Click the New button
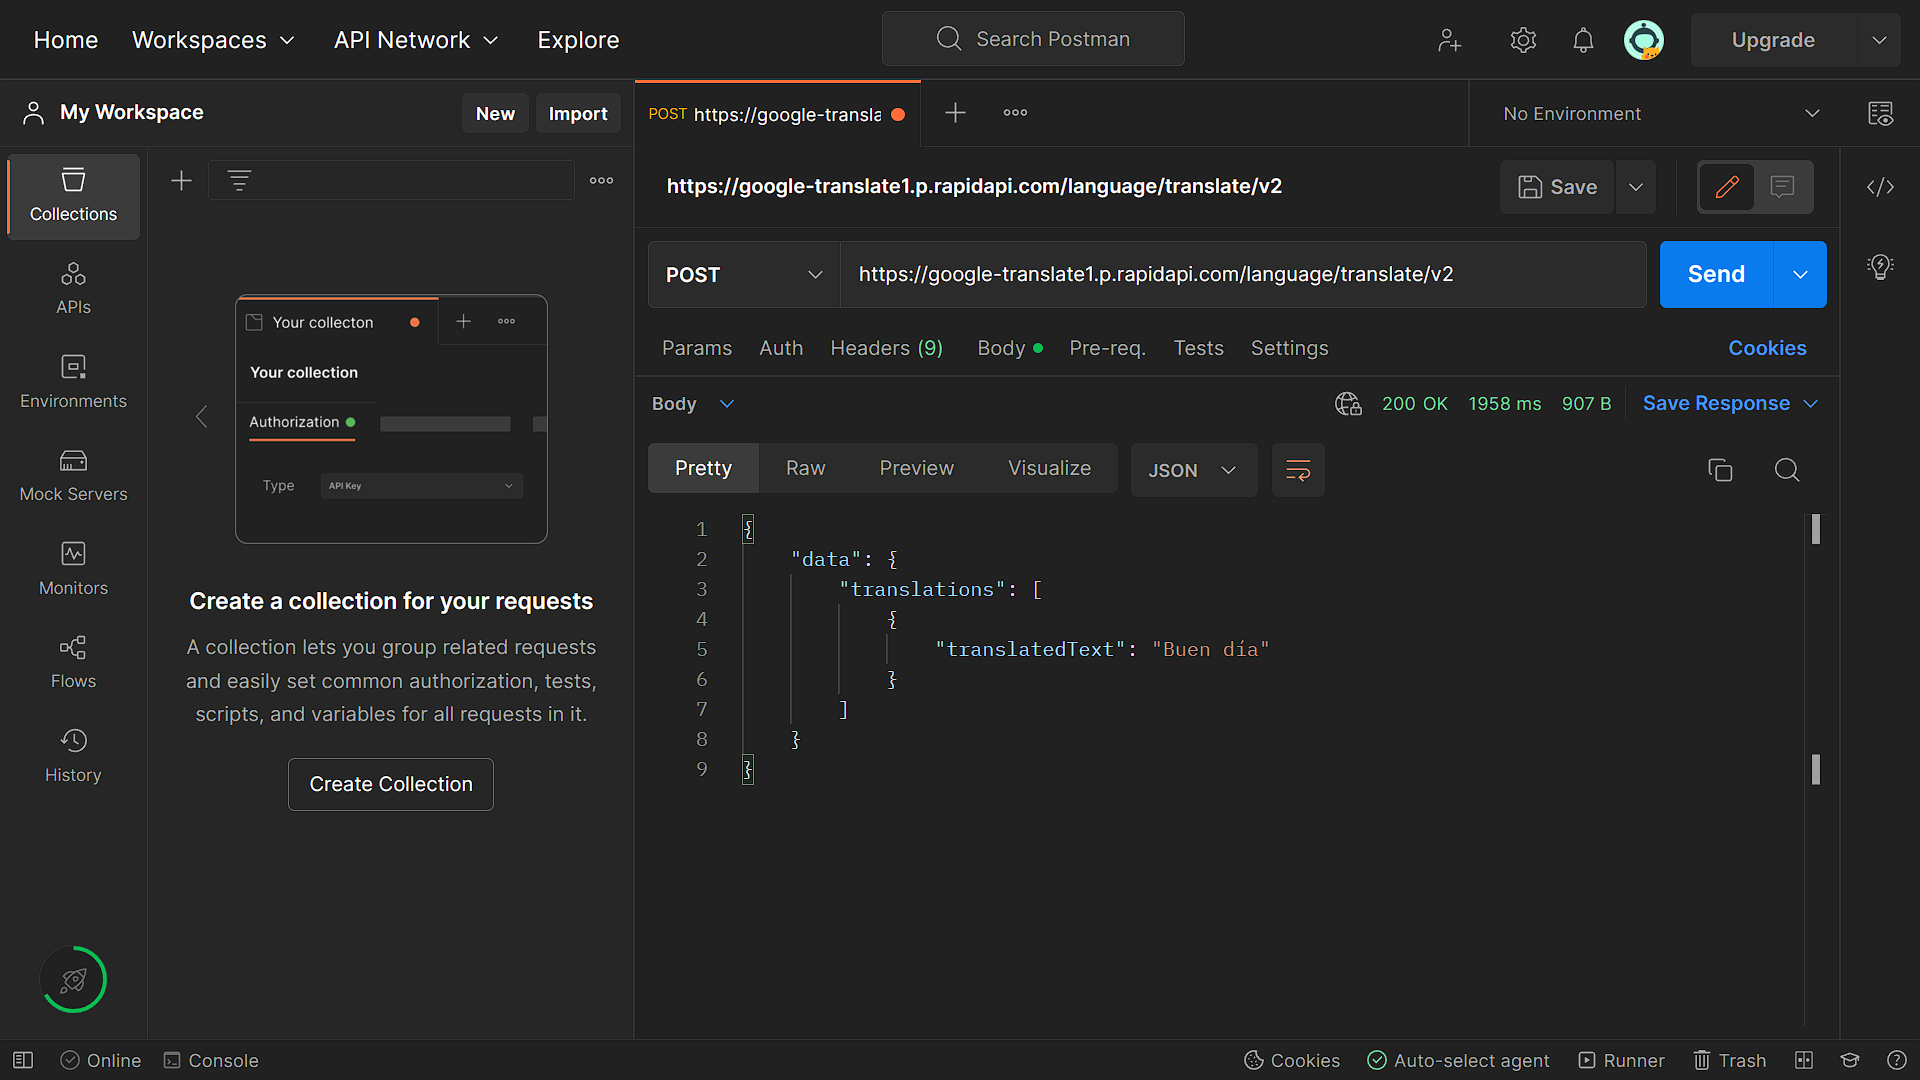1920x1080 pixels. click(x=495, y=113)
